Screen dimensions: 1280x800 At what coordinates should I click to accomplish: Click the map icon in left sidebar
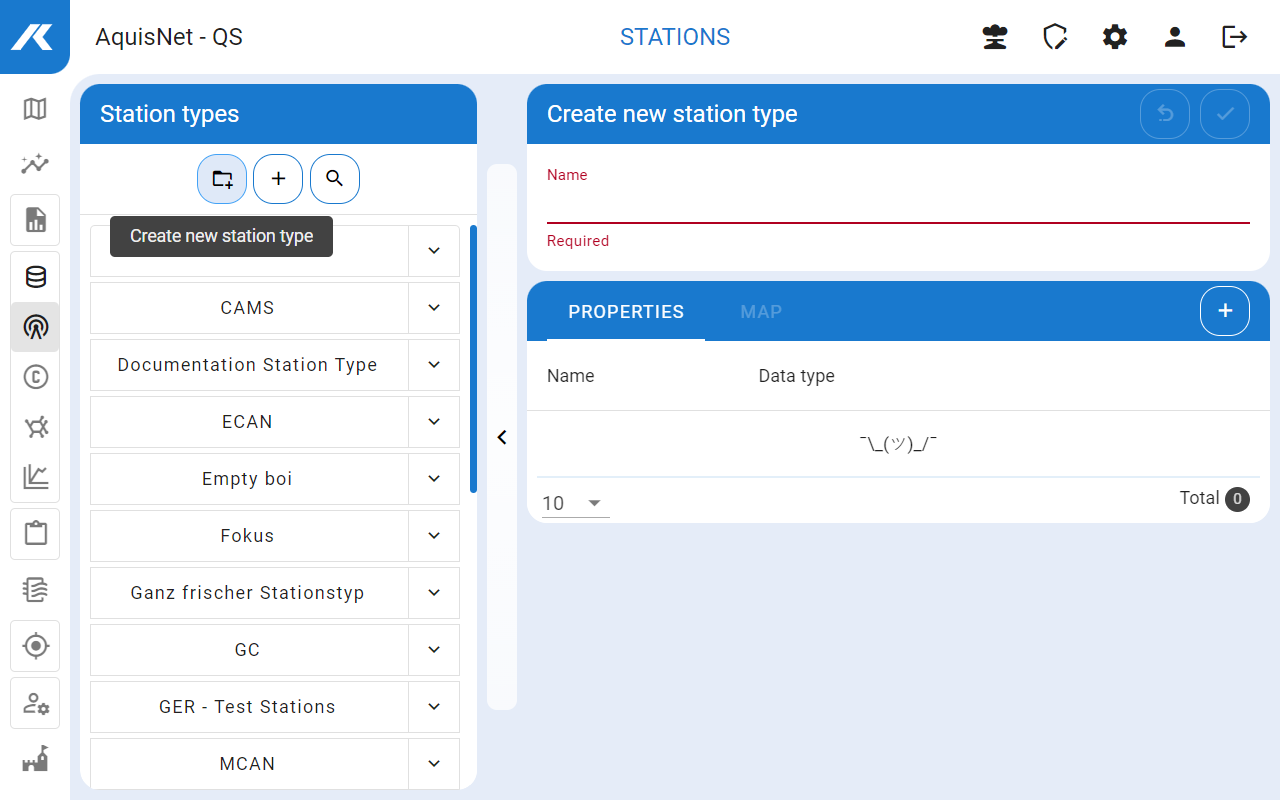pyautogui.click(x=35, y=109)
